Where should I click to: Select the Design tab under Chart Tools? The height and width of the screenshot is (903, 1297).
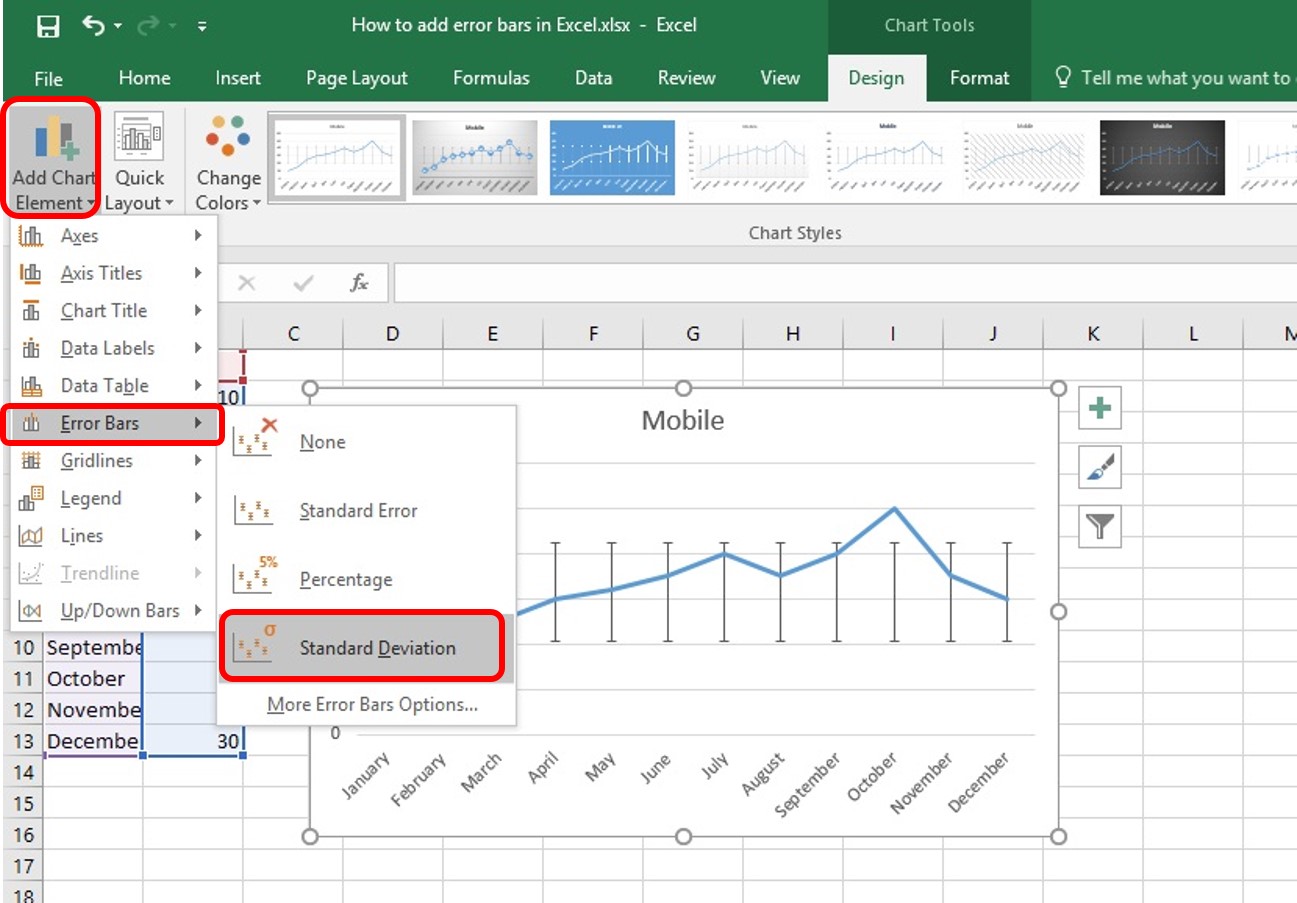click(x=876, y=78)
